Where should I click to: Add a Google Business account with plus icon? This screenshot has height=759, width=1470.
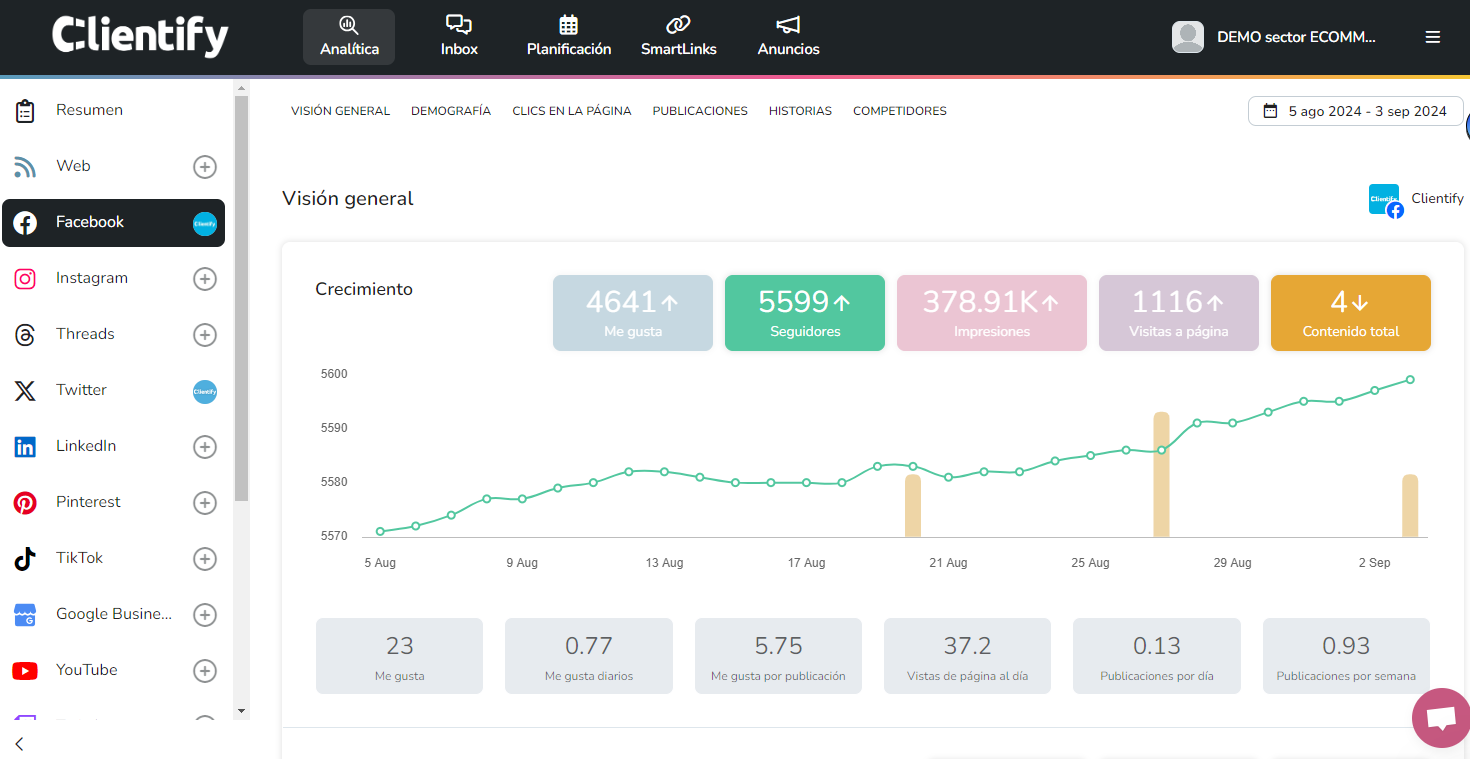pyautogui.click(x=205, y=615)
